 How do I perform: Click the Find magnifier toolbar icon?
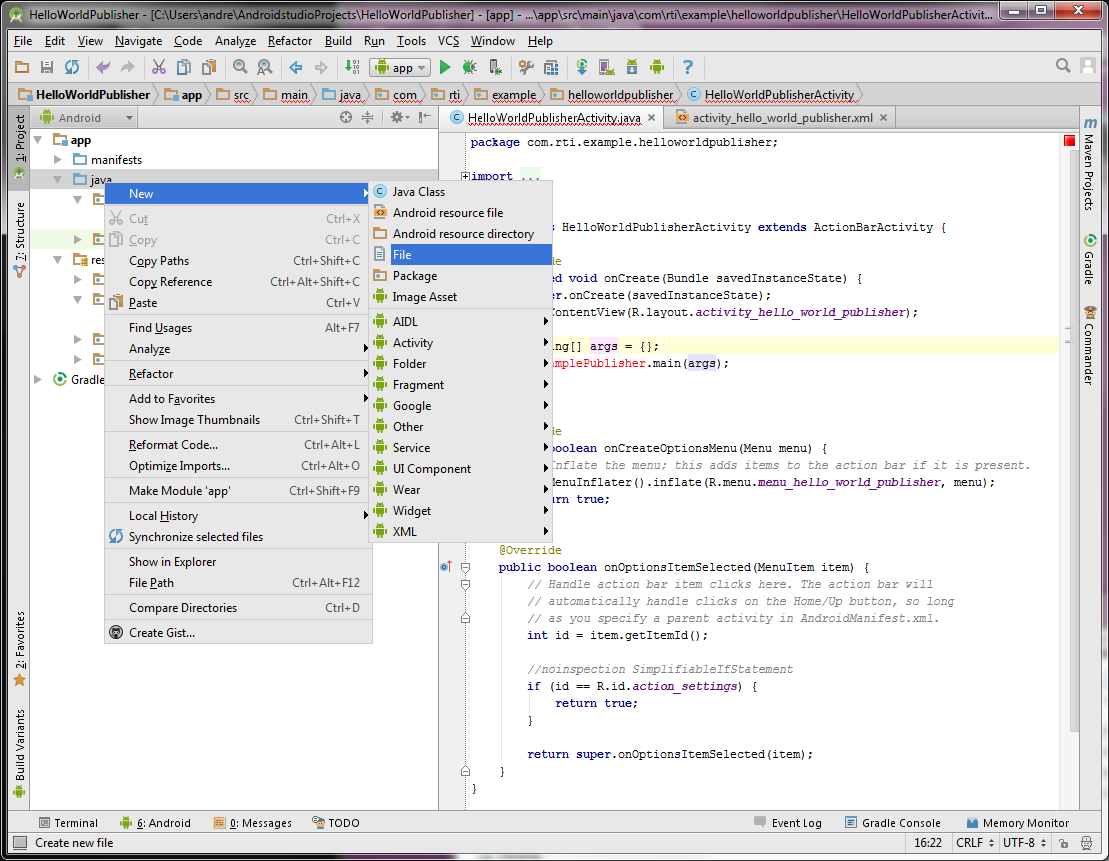[x=240, y=67]
